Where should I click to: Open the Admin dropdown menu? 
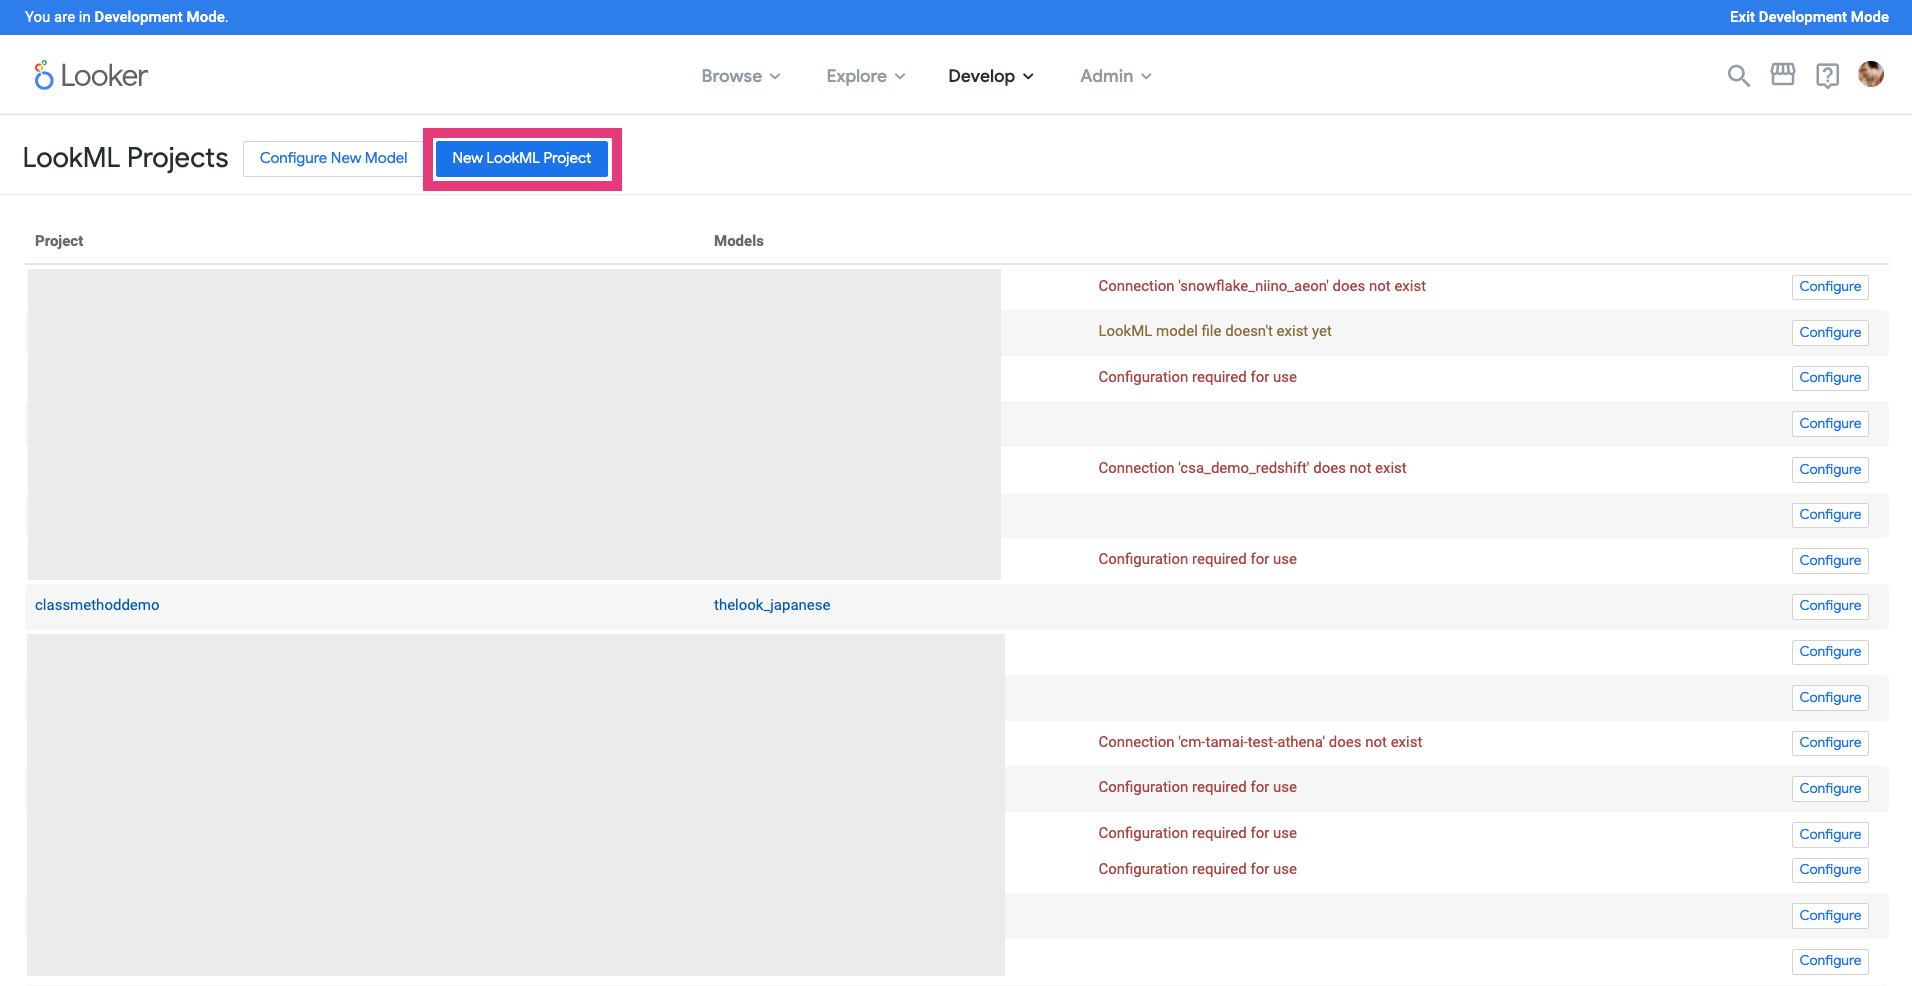(1114, 75)
